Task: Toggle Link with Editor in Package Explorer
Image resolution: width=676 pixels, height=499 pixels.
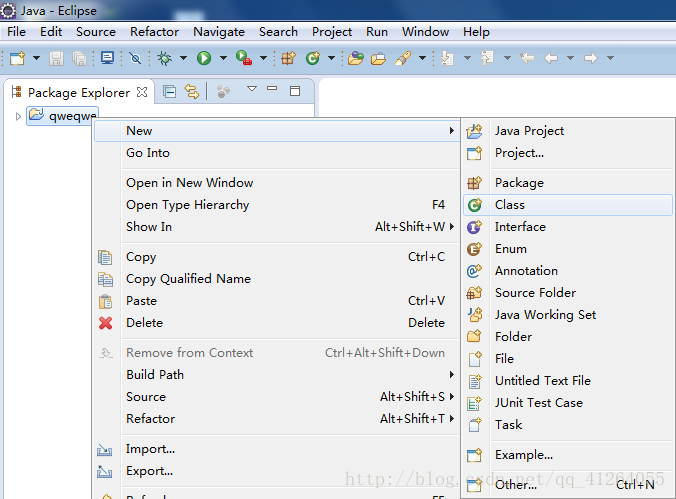Action: (192, 91)
